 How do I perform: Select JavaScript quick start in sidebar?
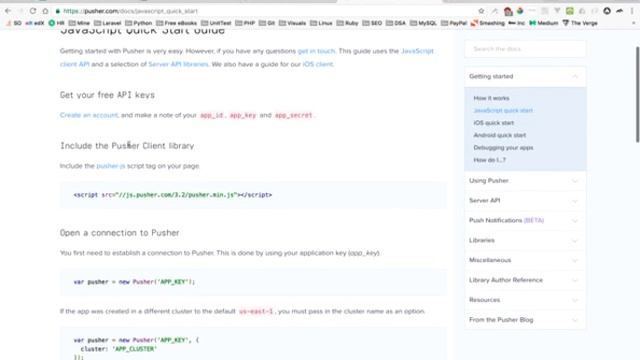pyautogui.click(x=503, y=111)
